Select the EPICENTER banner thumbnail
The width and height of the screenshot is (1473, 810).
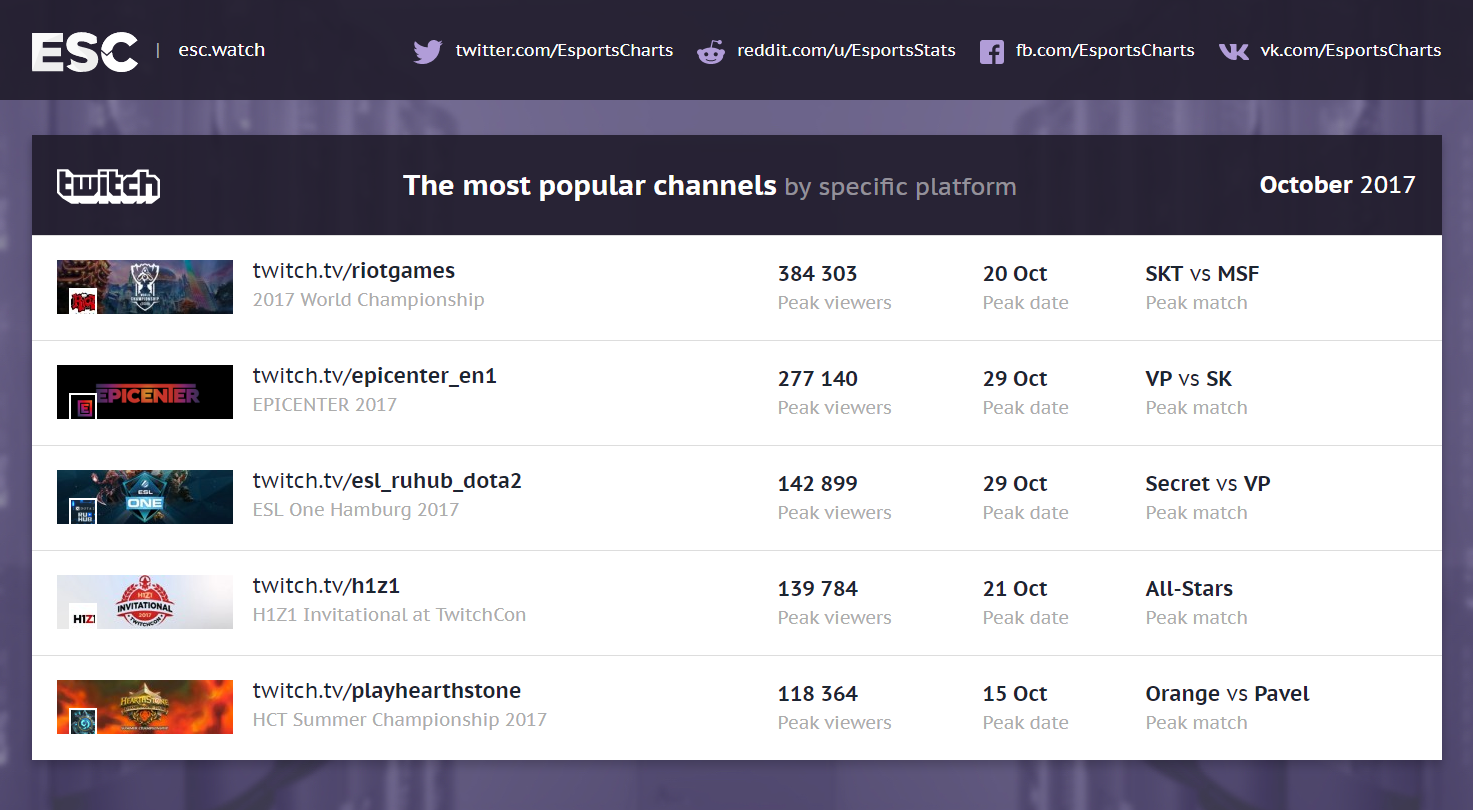(145, 392)
